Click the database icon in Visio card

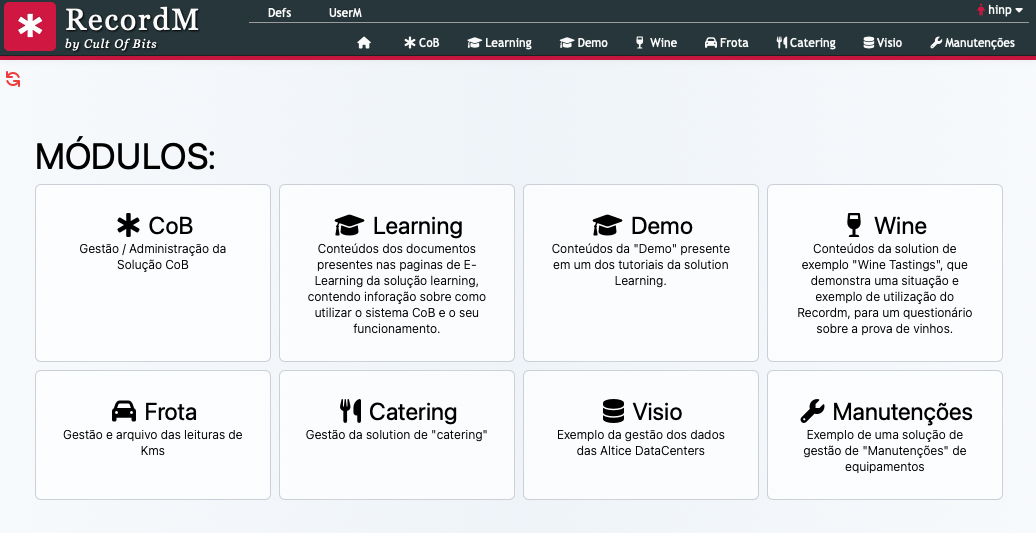coord(613,412)
